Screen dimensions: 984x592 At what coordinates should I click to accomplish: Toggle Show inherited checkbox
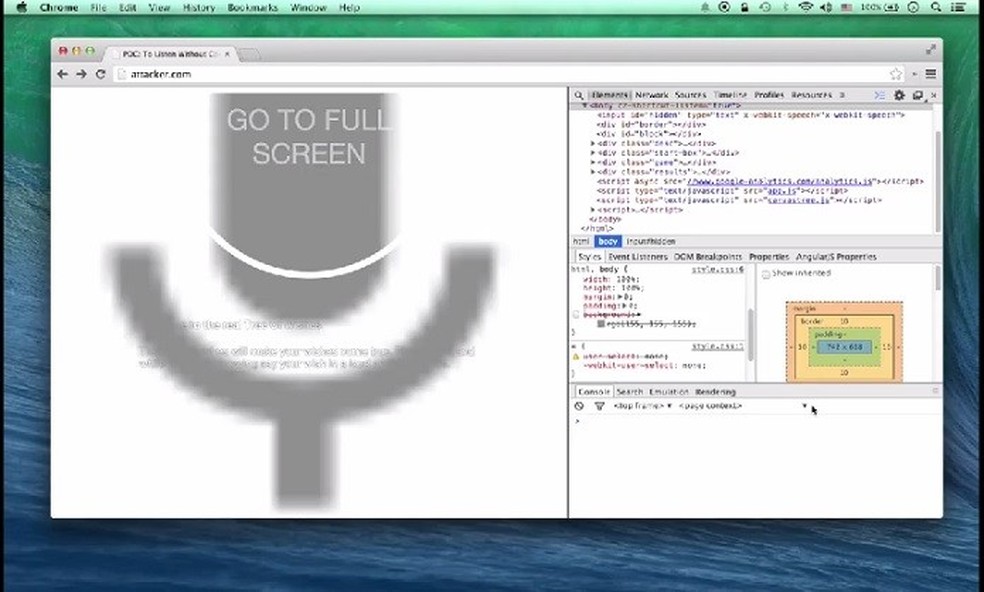coord(766,274)
